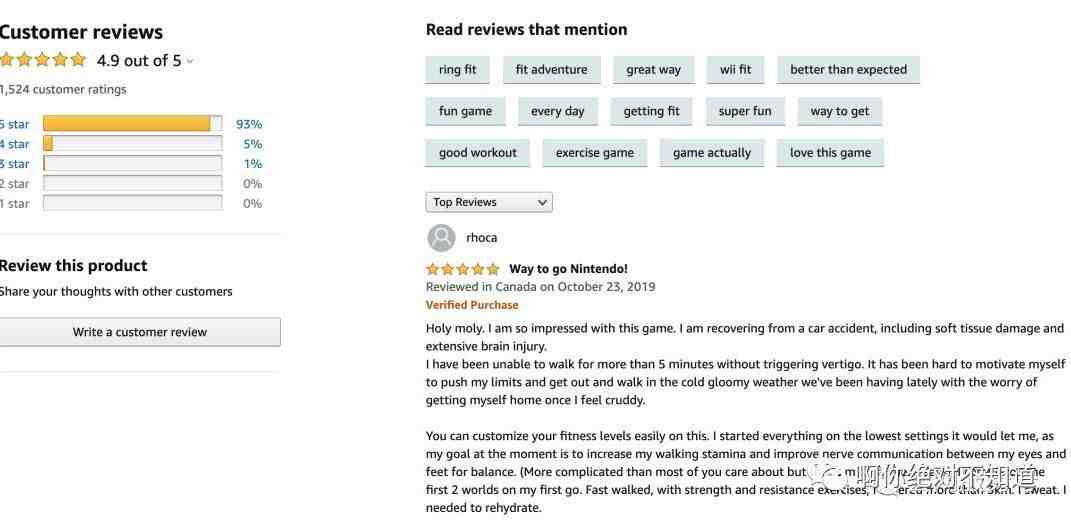Click the 93% five-star percentage link

tap(249, 124)
